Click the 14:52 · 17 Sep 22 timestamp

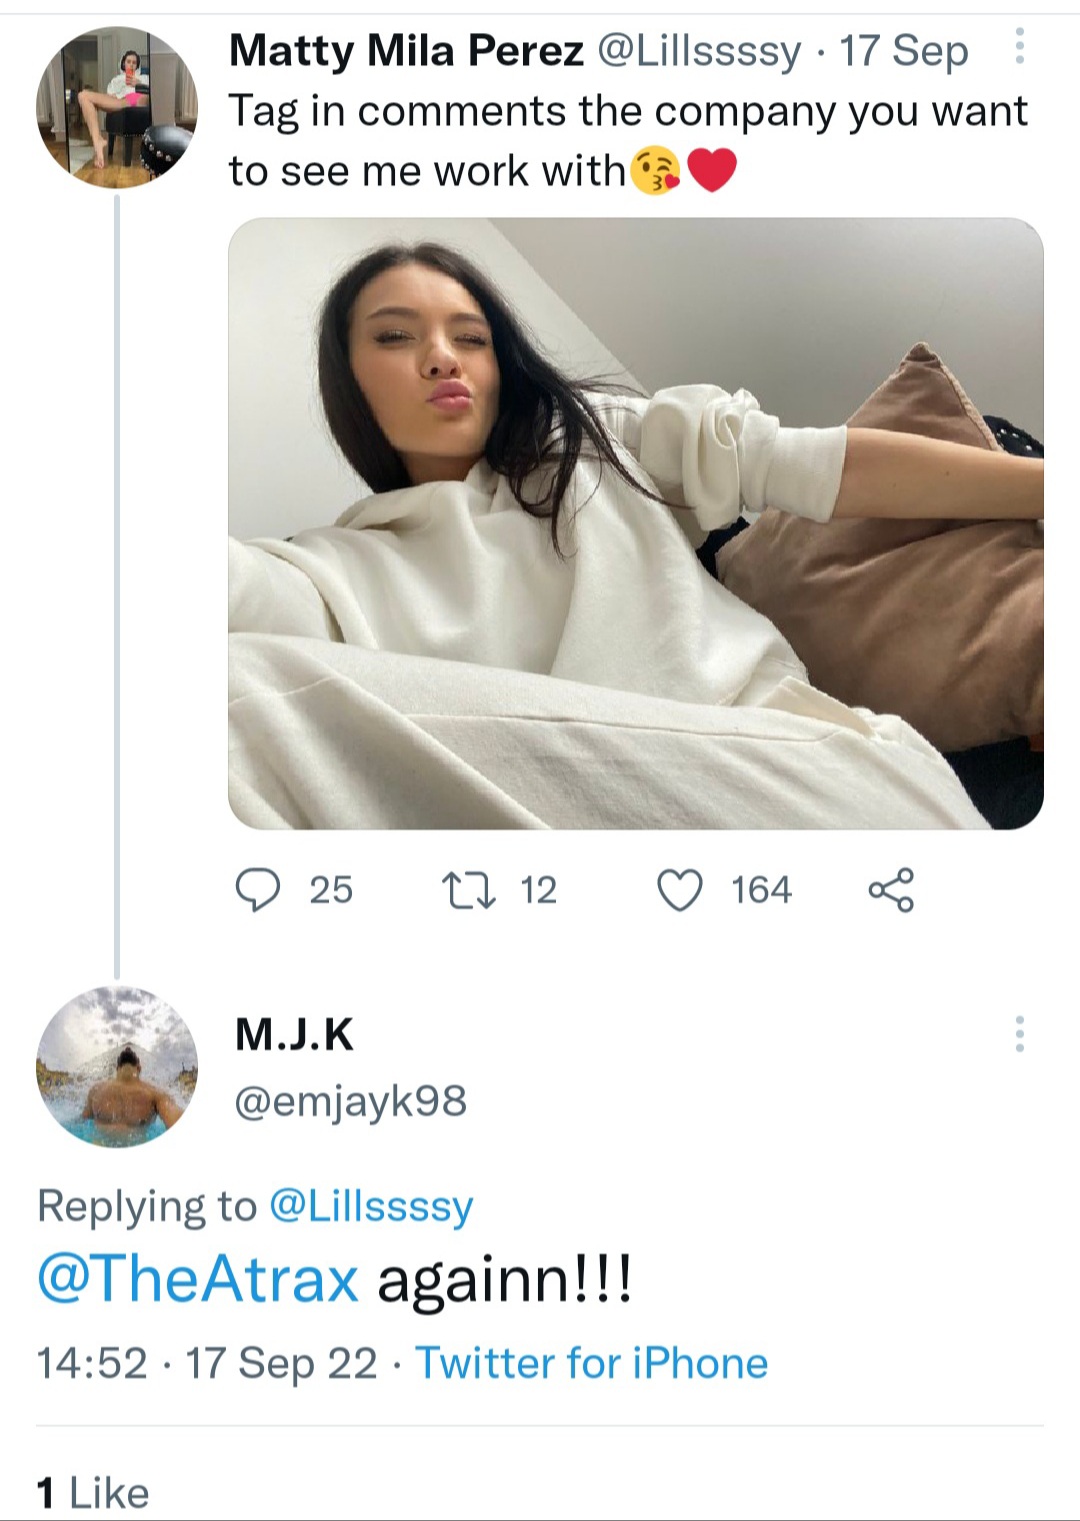point(207,1363)
